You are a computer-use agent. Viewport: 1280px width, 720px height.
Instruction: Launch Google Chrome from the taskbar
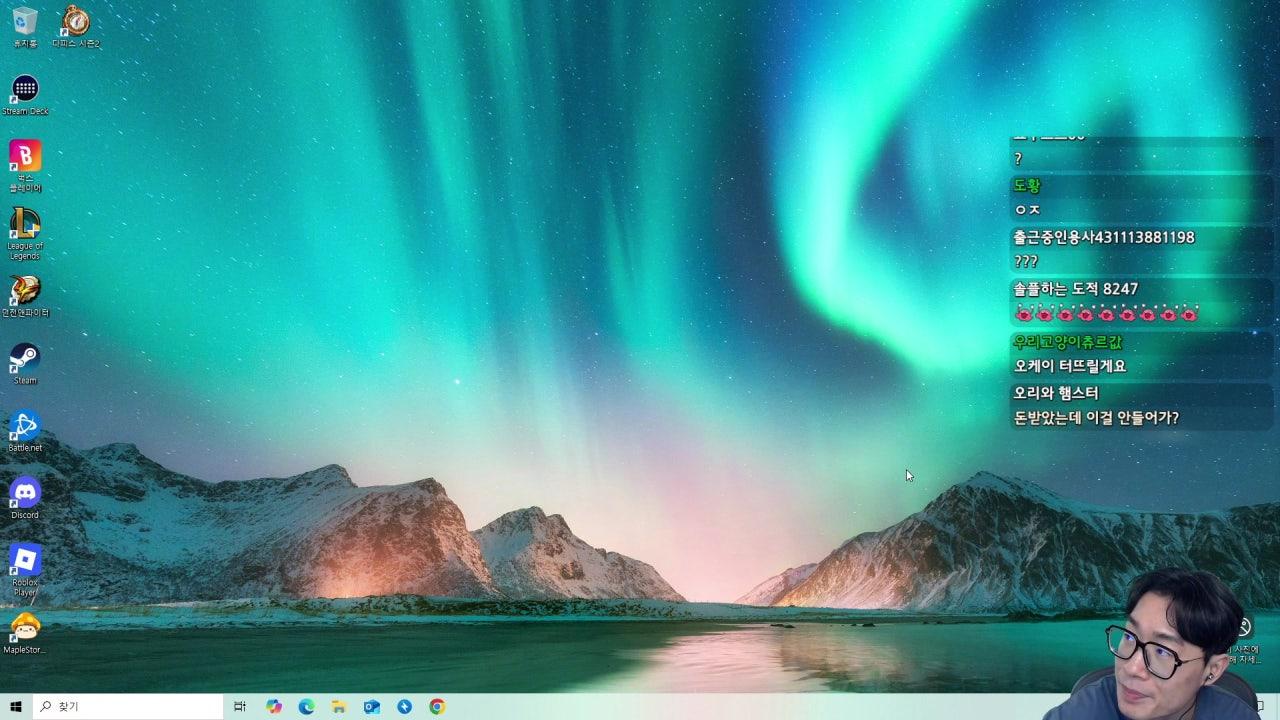(x=437, y=706)
